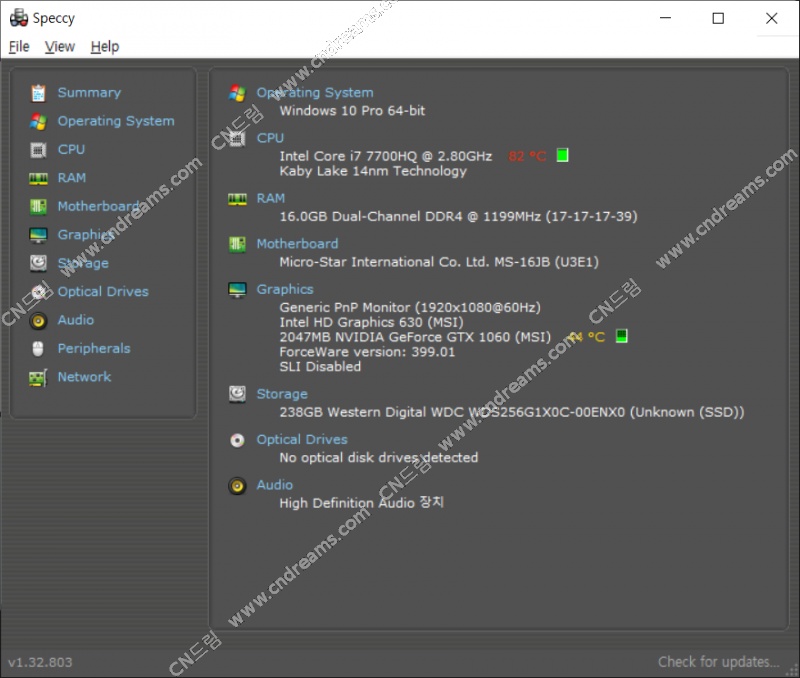Click the Optical Drives disc icon in sidebar
This screenshot has width=800, height=678.
click(38, 292)
